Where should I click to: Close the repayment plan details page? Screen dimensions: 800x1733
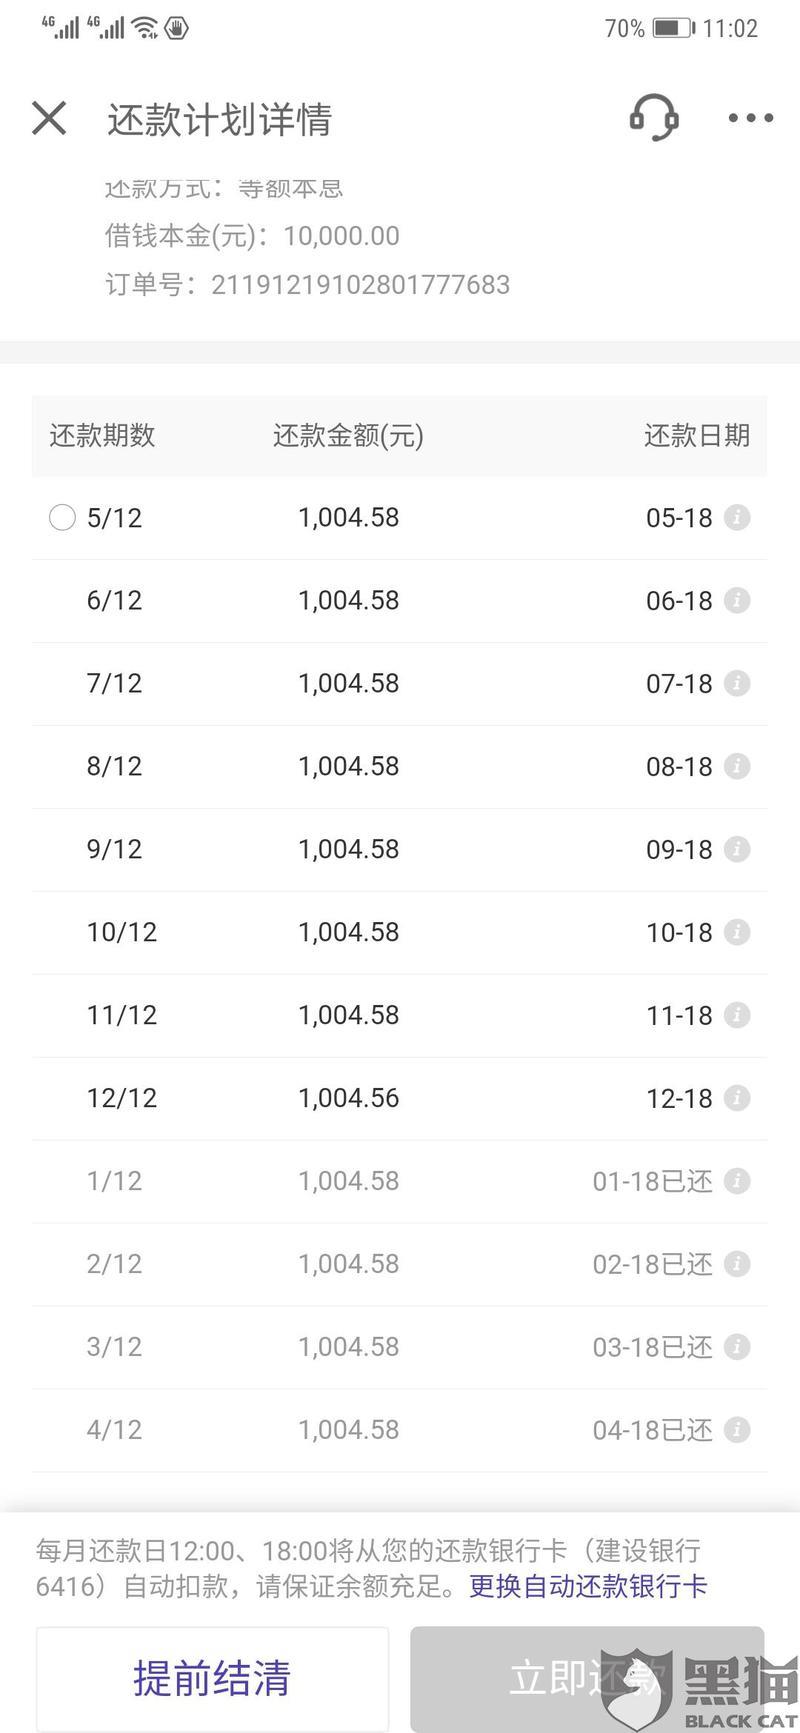(x=49, y=118)
